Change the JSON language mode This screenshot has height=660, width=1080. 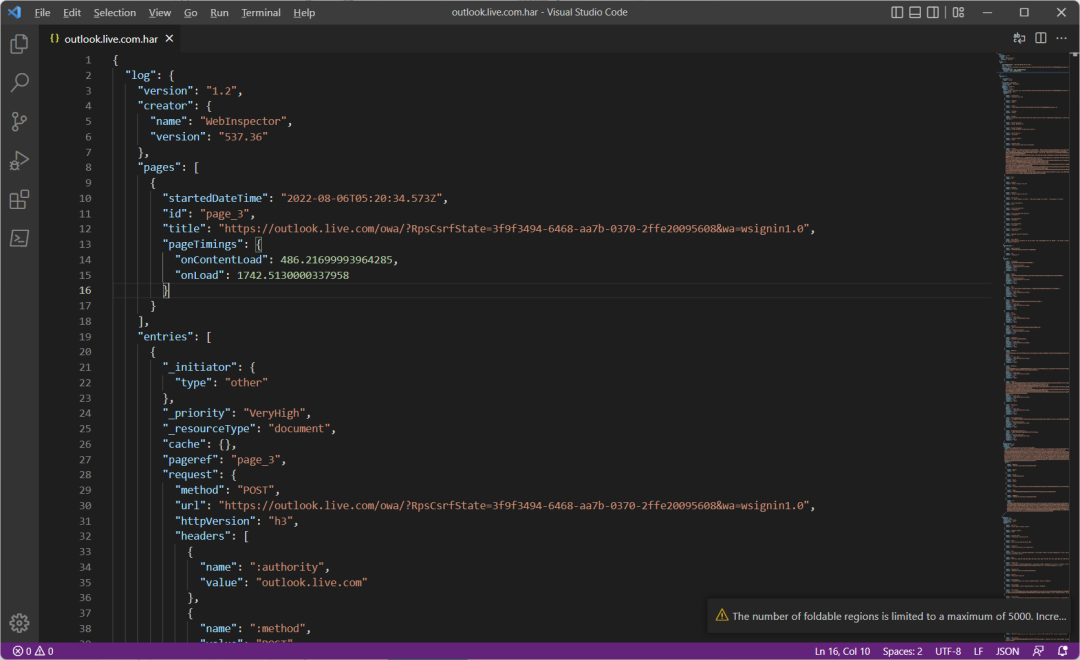(1008, 651)
